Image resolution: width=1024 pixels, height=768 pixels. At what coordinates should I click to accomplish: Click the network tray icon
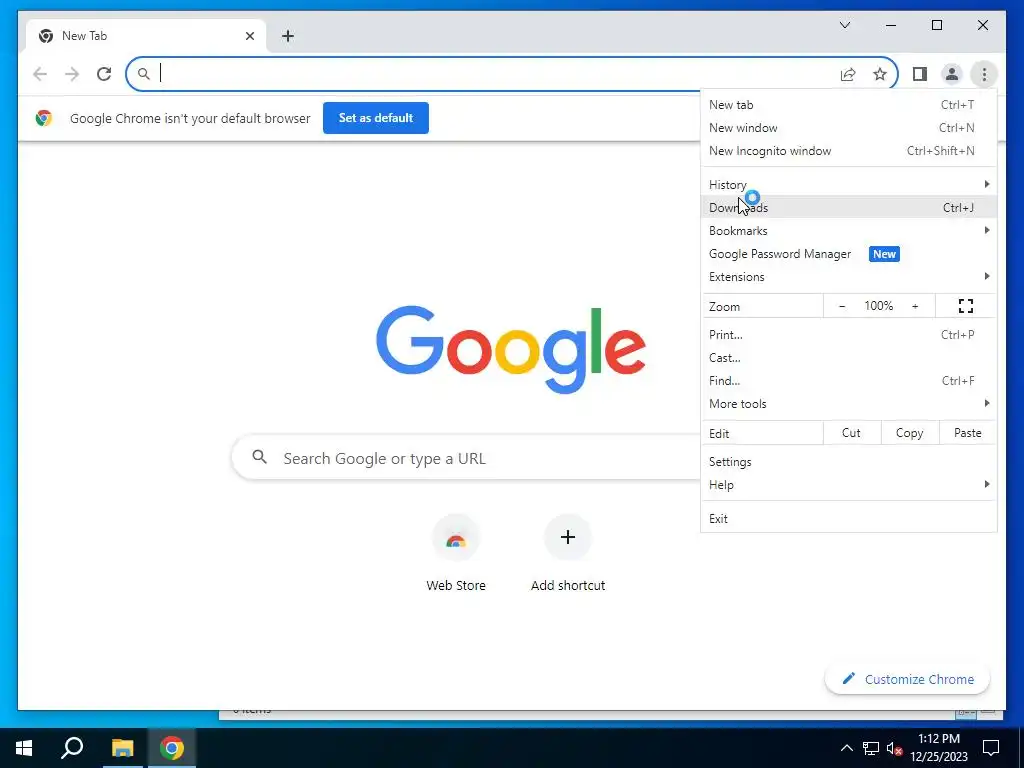point(871,748)
